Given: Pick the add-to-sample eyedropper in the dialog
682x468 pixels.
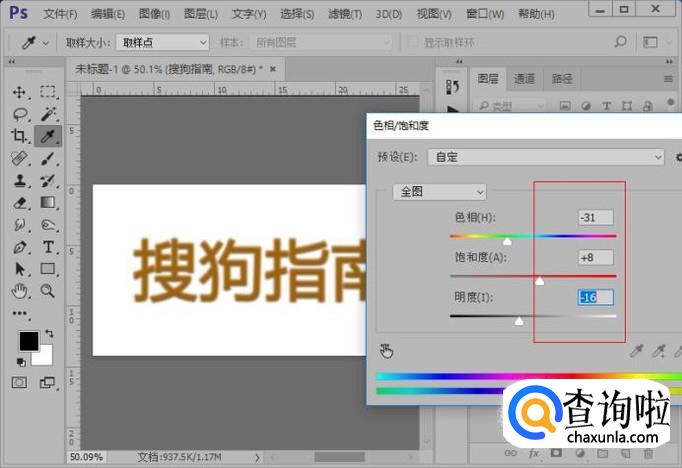Looking at the screenshot, I should [x=659, y=351].
